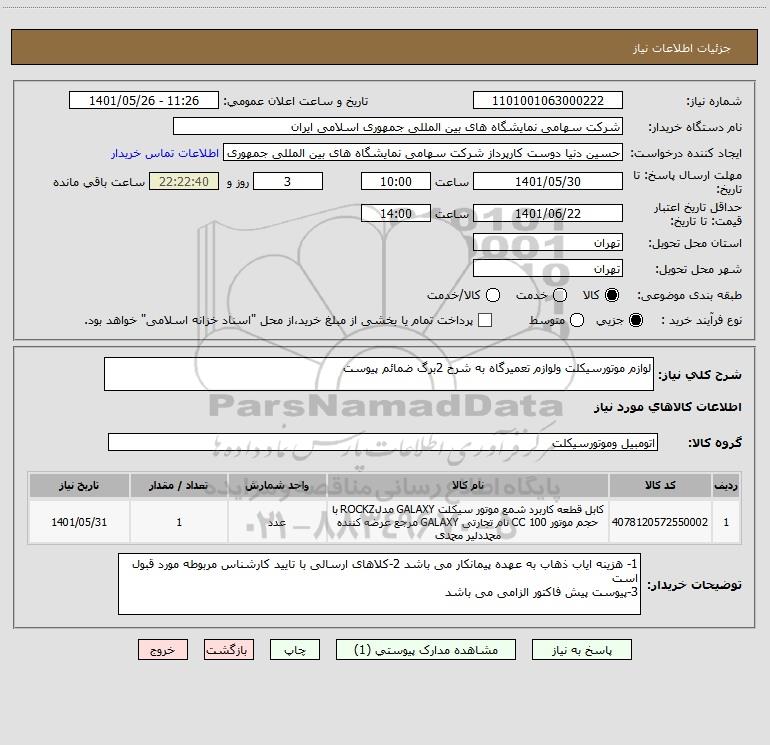
Task: Click the ردیف column header
Action: [x=726, y=486]
